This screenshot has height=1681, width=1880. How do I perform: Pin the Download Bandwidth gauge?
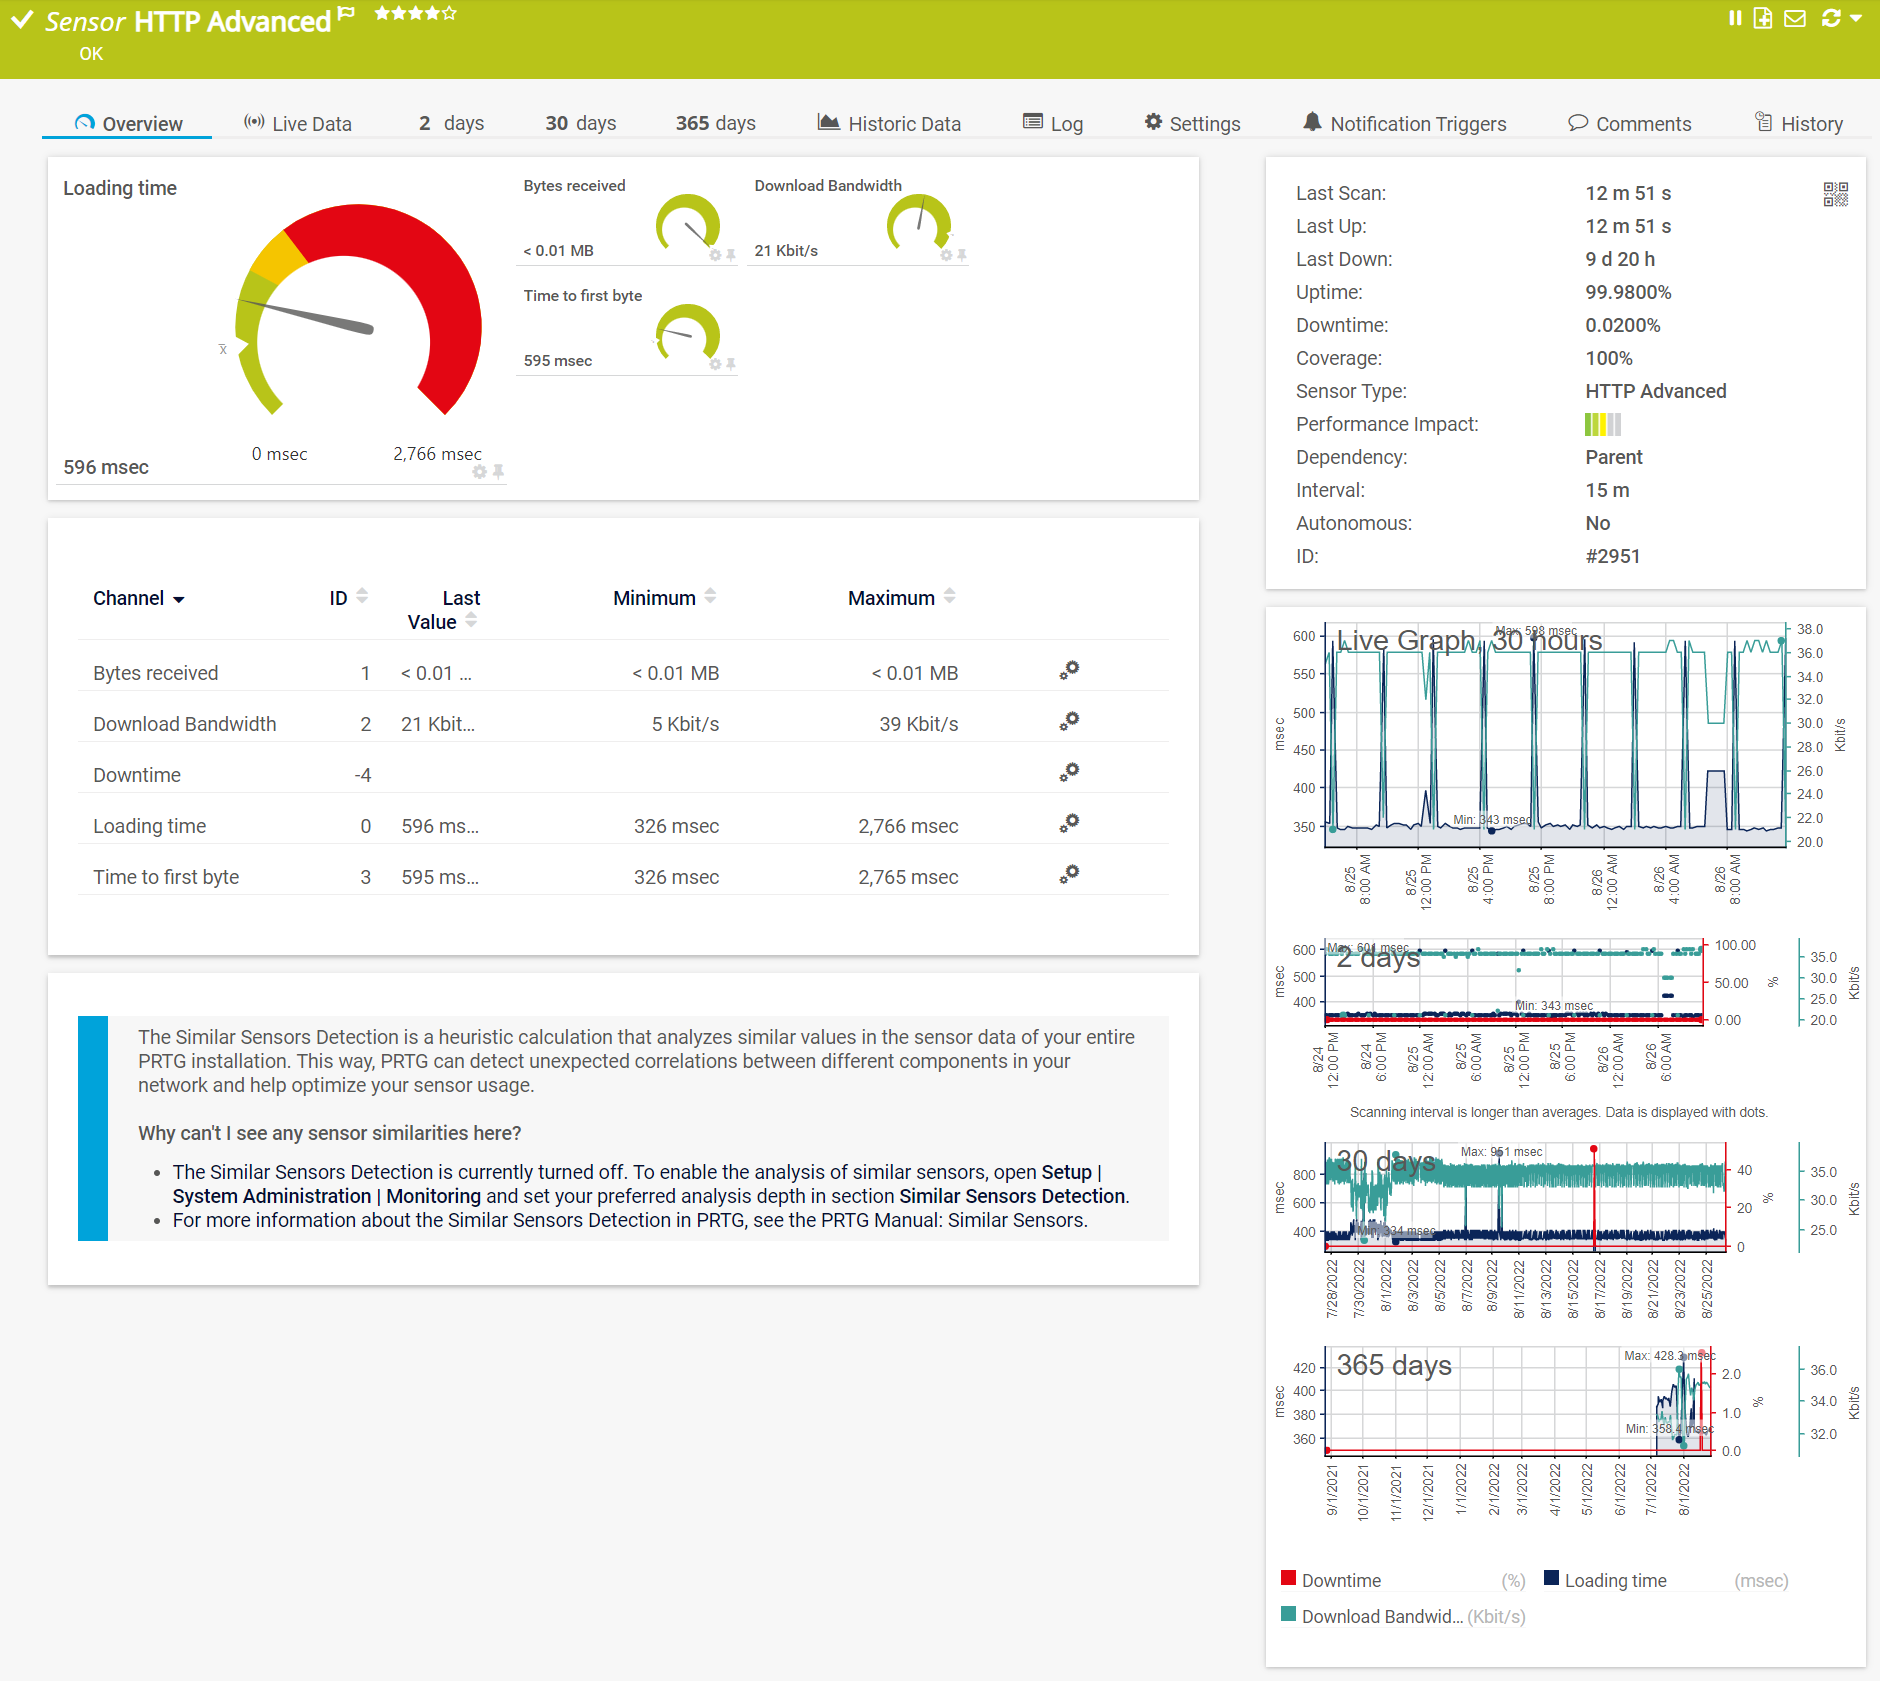961,256
